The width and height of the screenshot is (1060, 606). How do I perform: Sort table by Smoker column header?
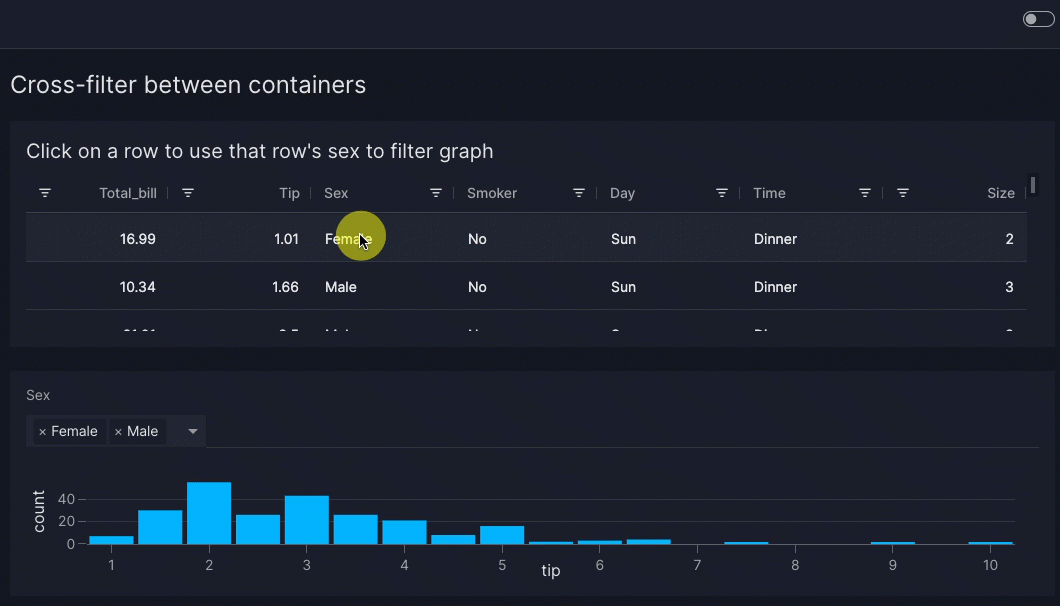pos(492,193)
